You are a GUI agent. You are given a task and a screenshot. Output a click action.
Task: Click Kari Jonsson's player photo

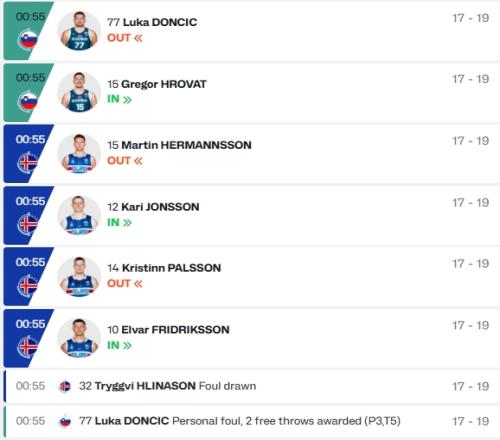coord(79,215)
